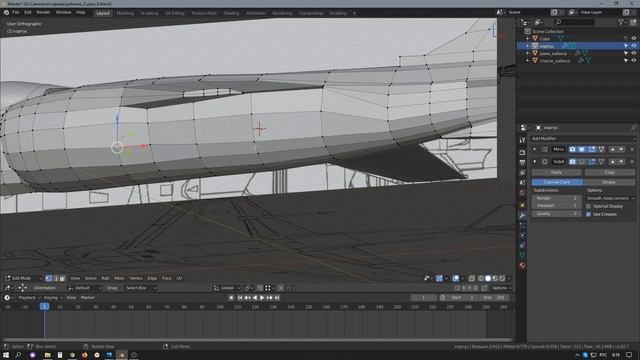Expand the Cube tree item
This screenshot has width=640, height=360.
pos(528,39)
